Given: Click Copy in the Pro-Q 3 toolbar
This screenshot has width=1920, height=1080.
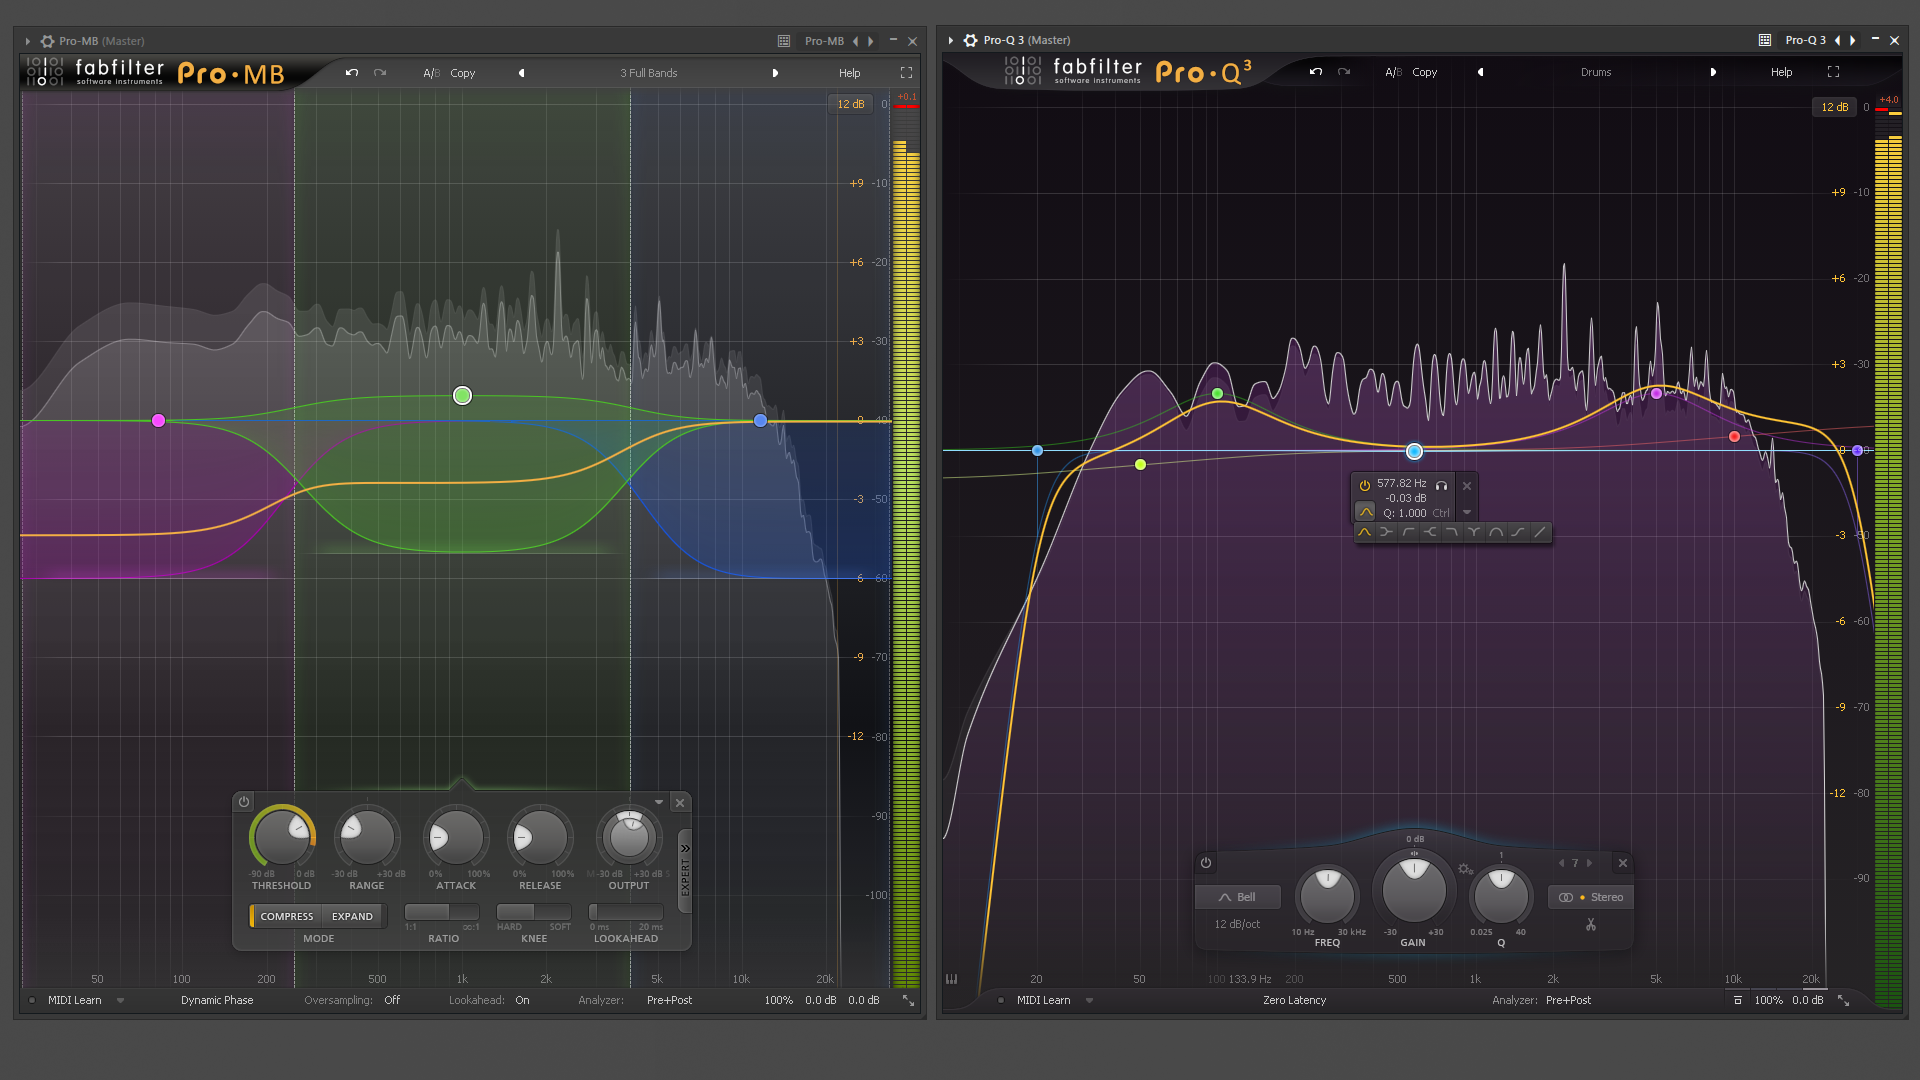Looking at the screenshot, I should click(x=1424, y=72).
